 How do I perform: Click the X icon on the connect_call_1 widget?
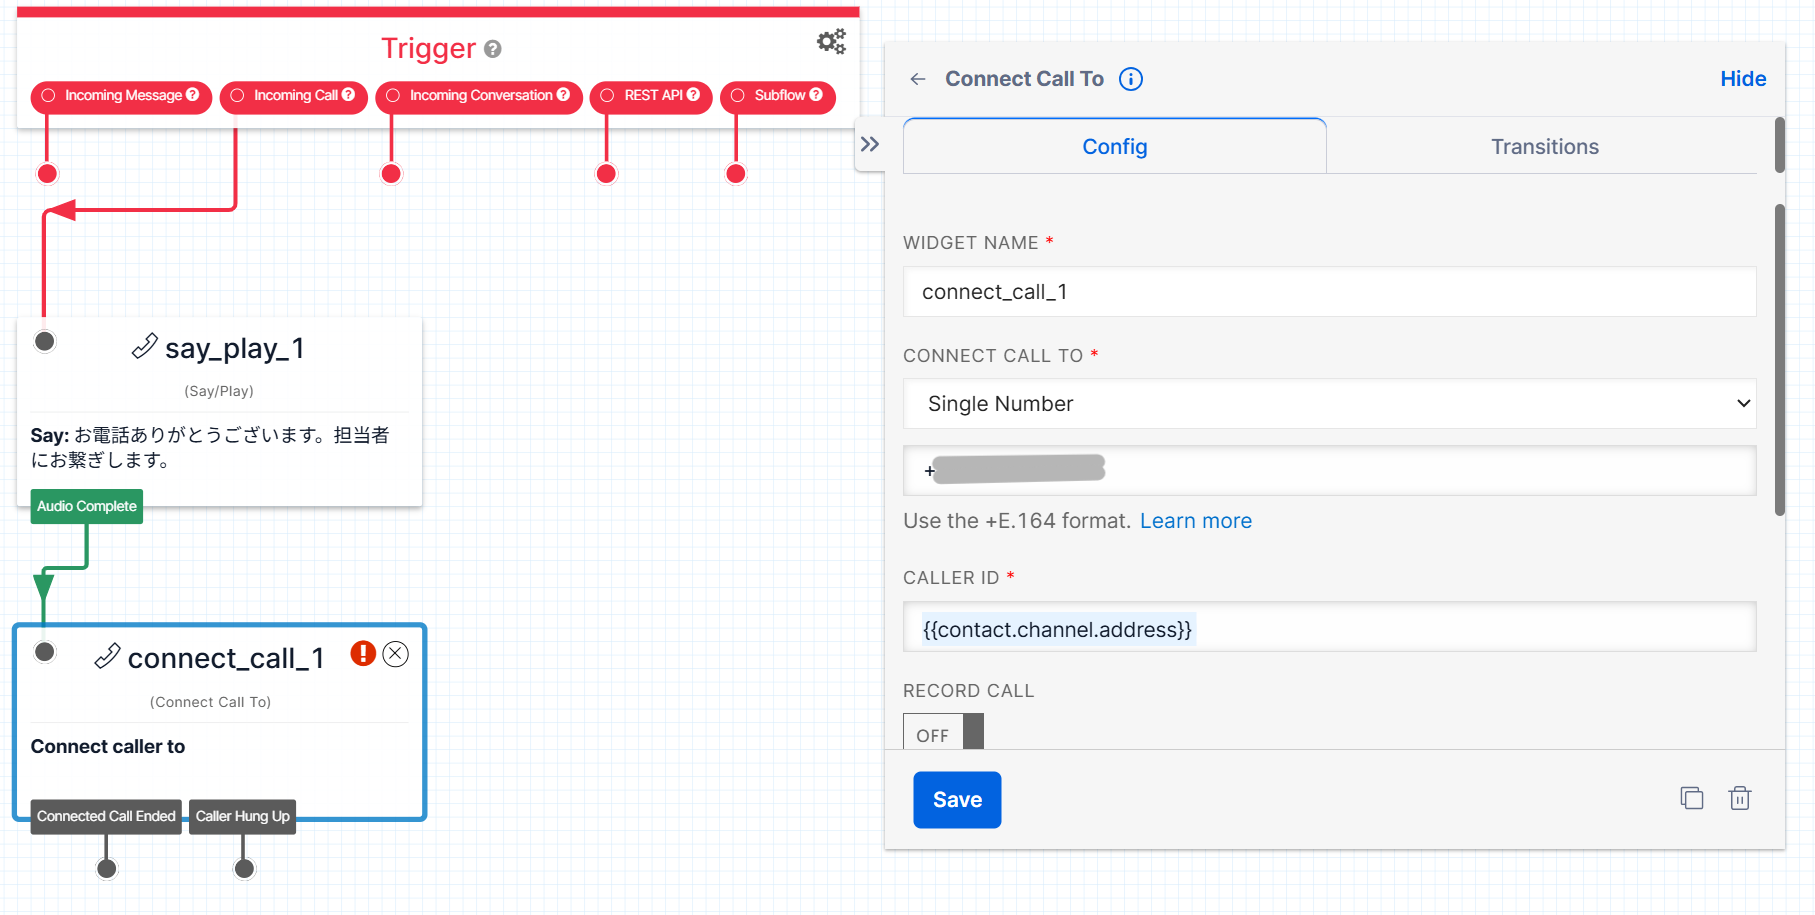[395, 654]
